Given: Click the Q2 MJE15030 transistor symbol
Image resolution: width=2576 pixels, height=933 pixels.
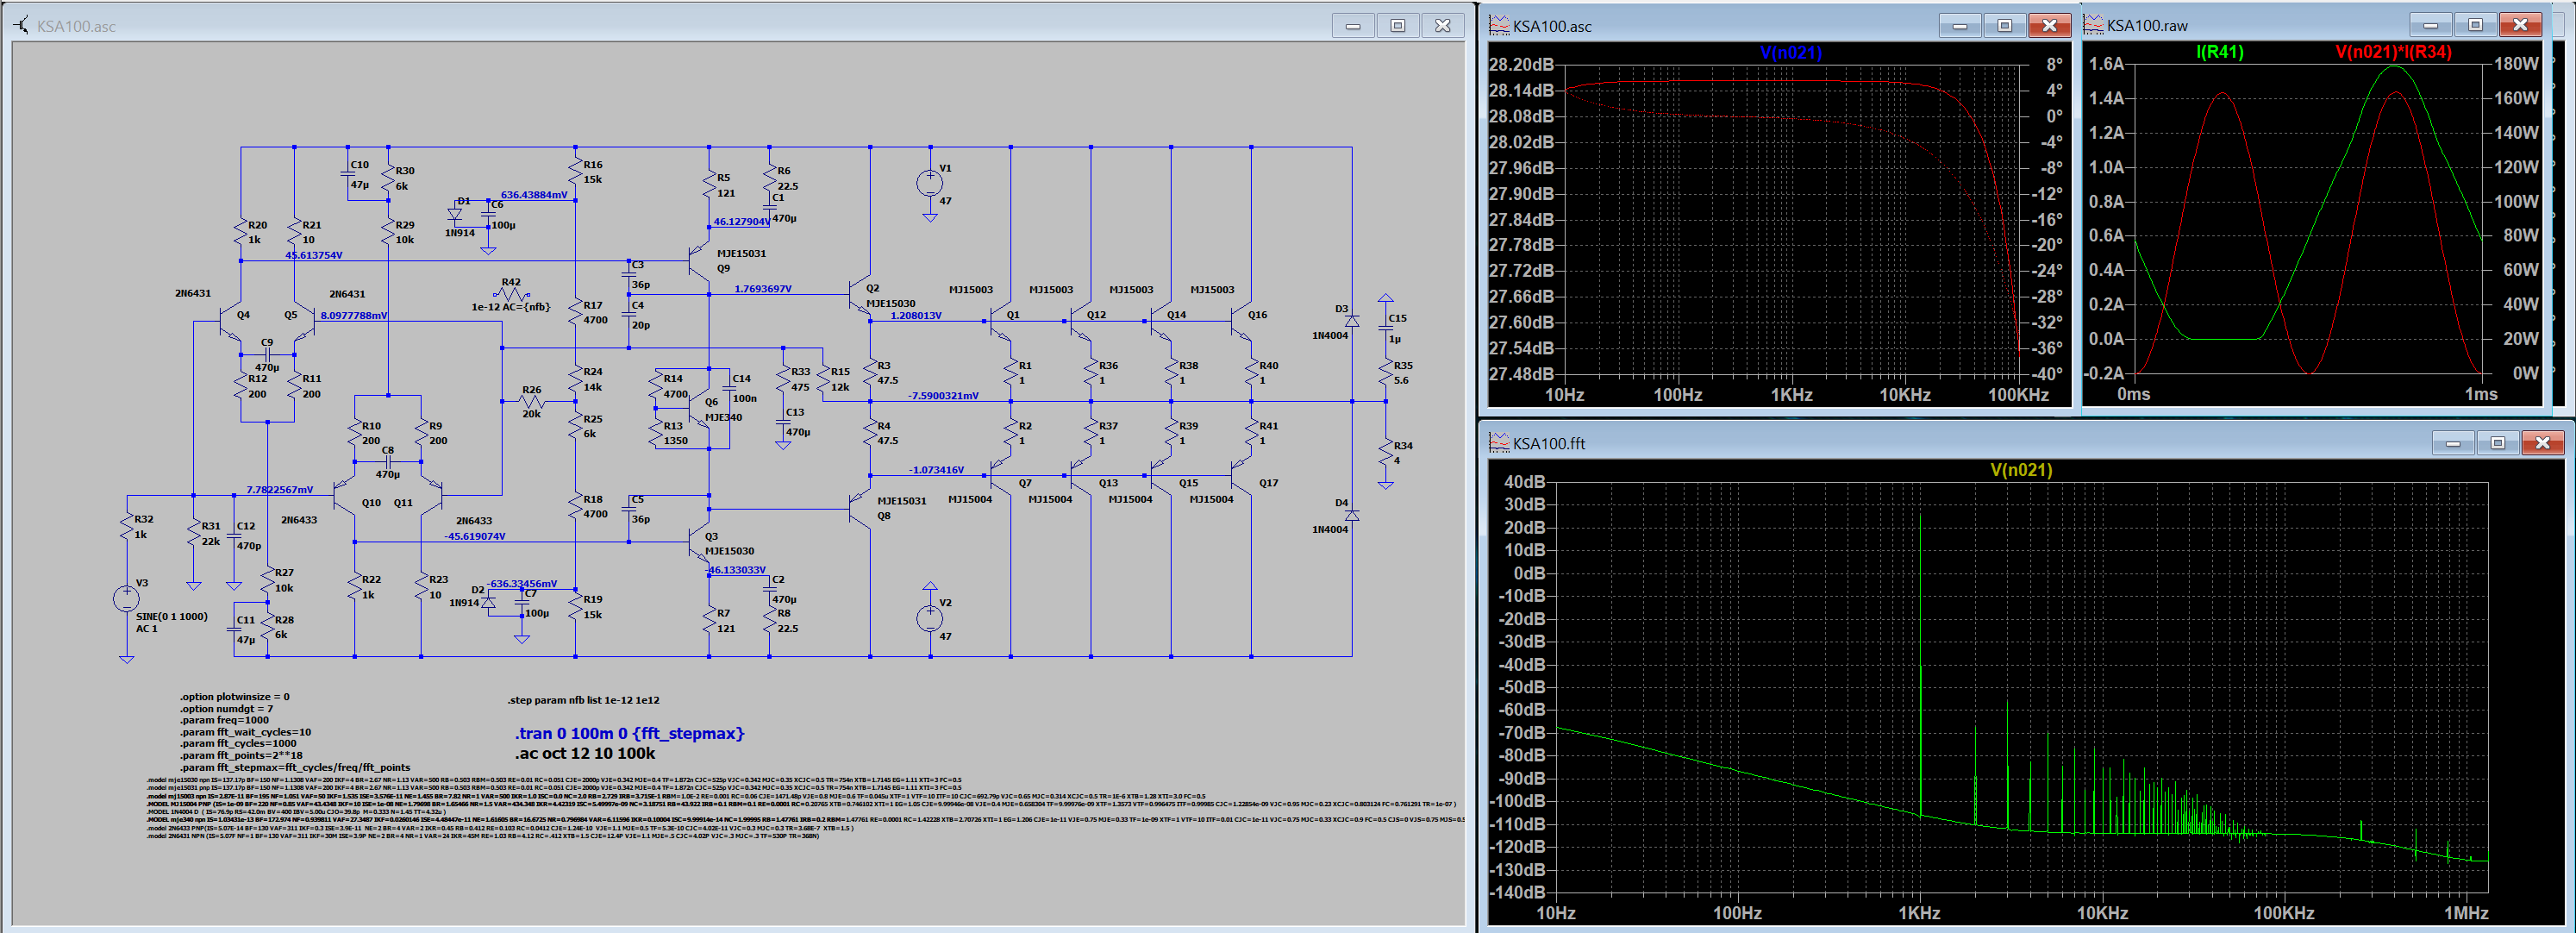Looking at the screenshot, I should (x=859, y=295).
